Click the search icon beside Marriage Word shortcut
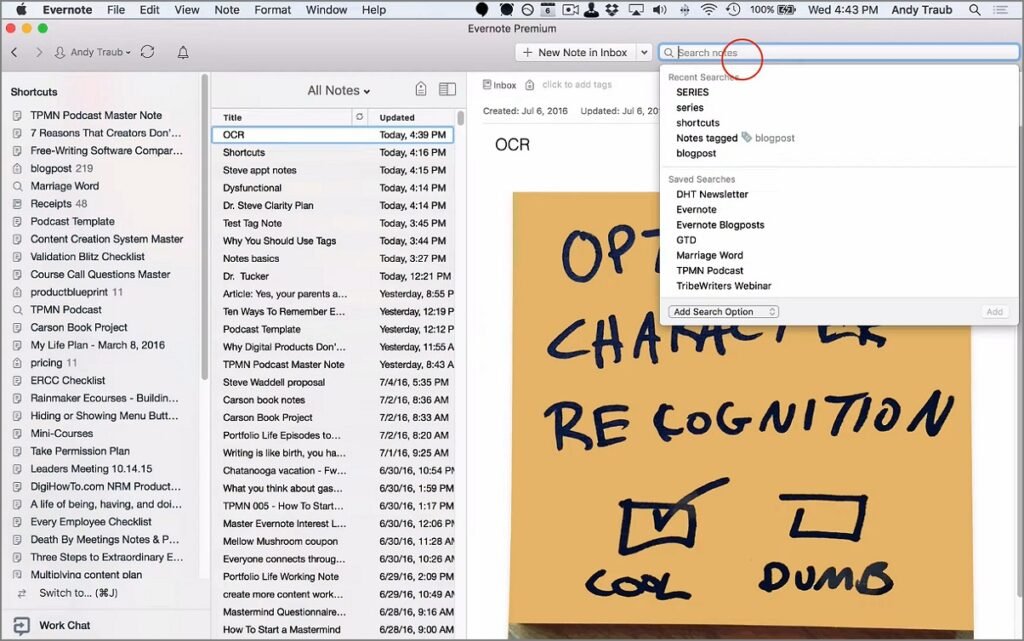The width and height of the screenshot is (1024, 641). (x=17, y=186)
